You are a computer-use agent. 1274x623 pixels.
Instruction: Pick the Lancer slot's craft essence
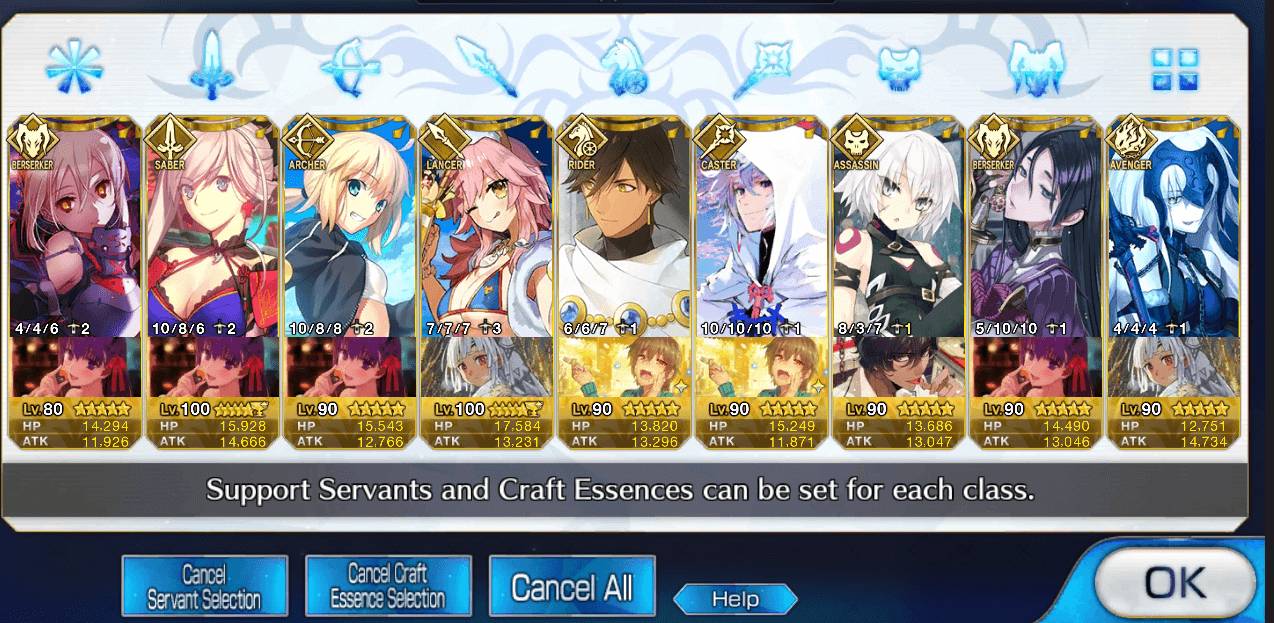point(487,368)
